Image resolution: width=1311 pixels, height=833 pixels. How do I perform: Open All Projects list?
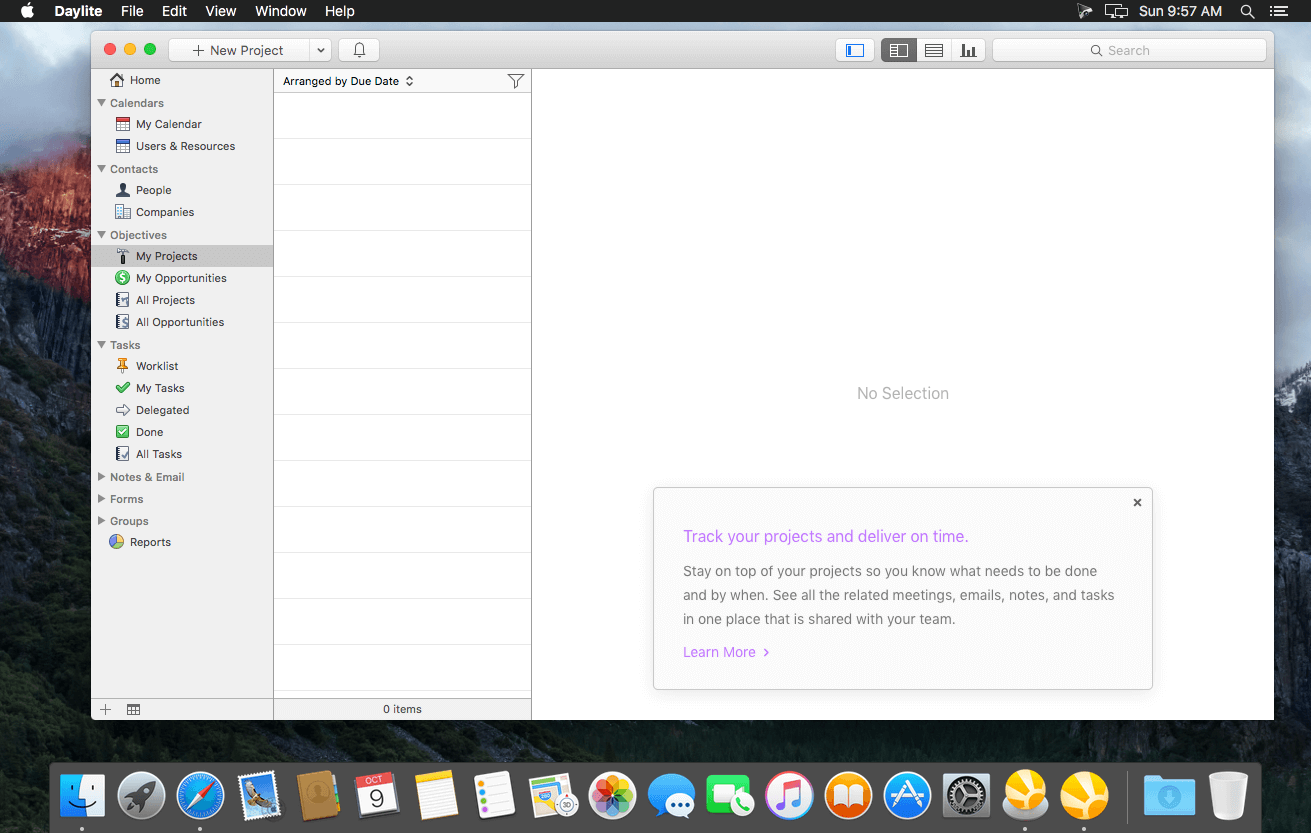click(155, 300)
